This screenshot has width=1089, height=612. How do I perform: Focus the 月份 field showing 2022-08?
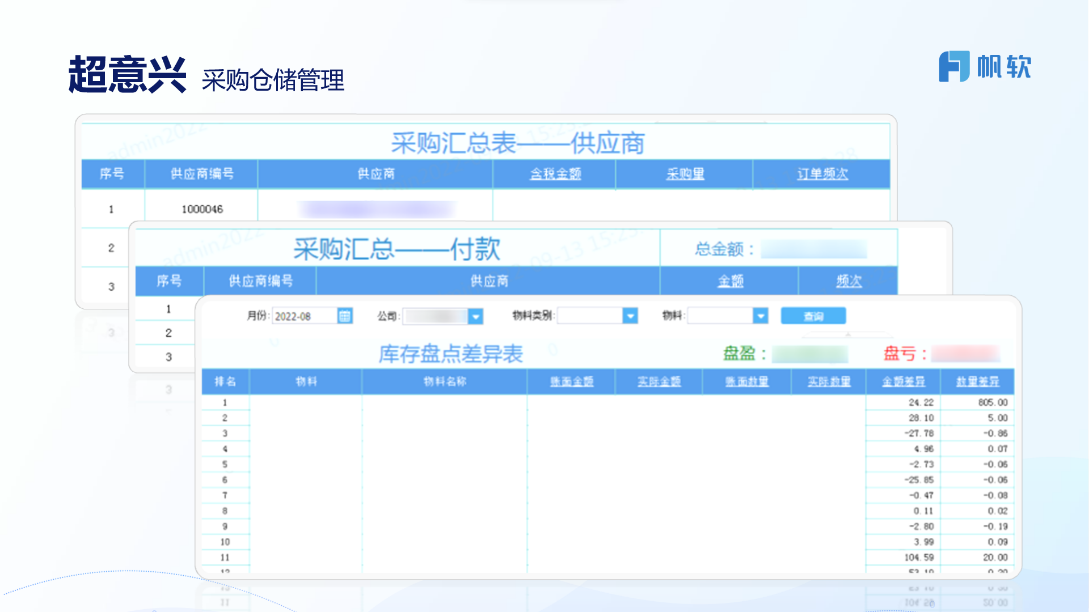[x=305, y=316]
